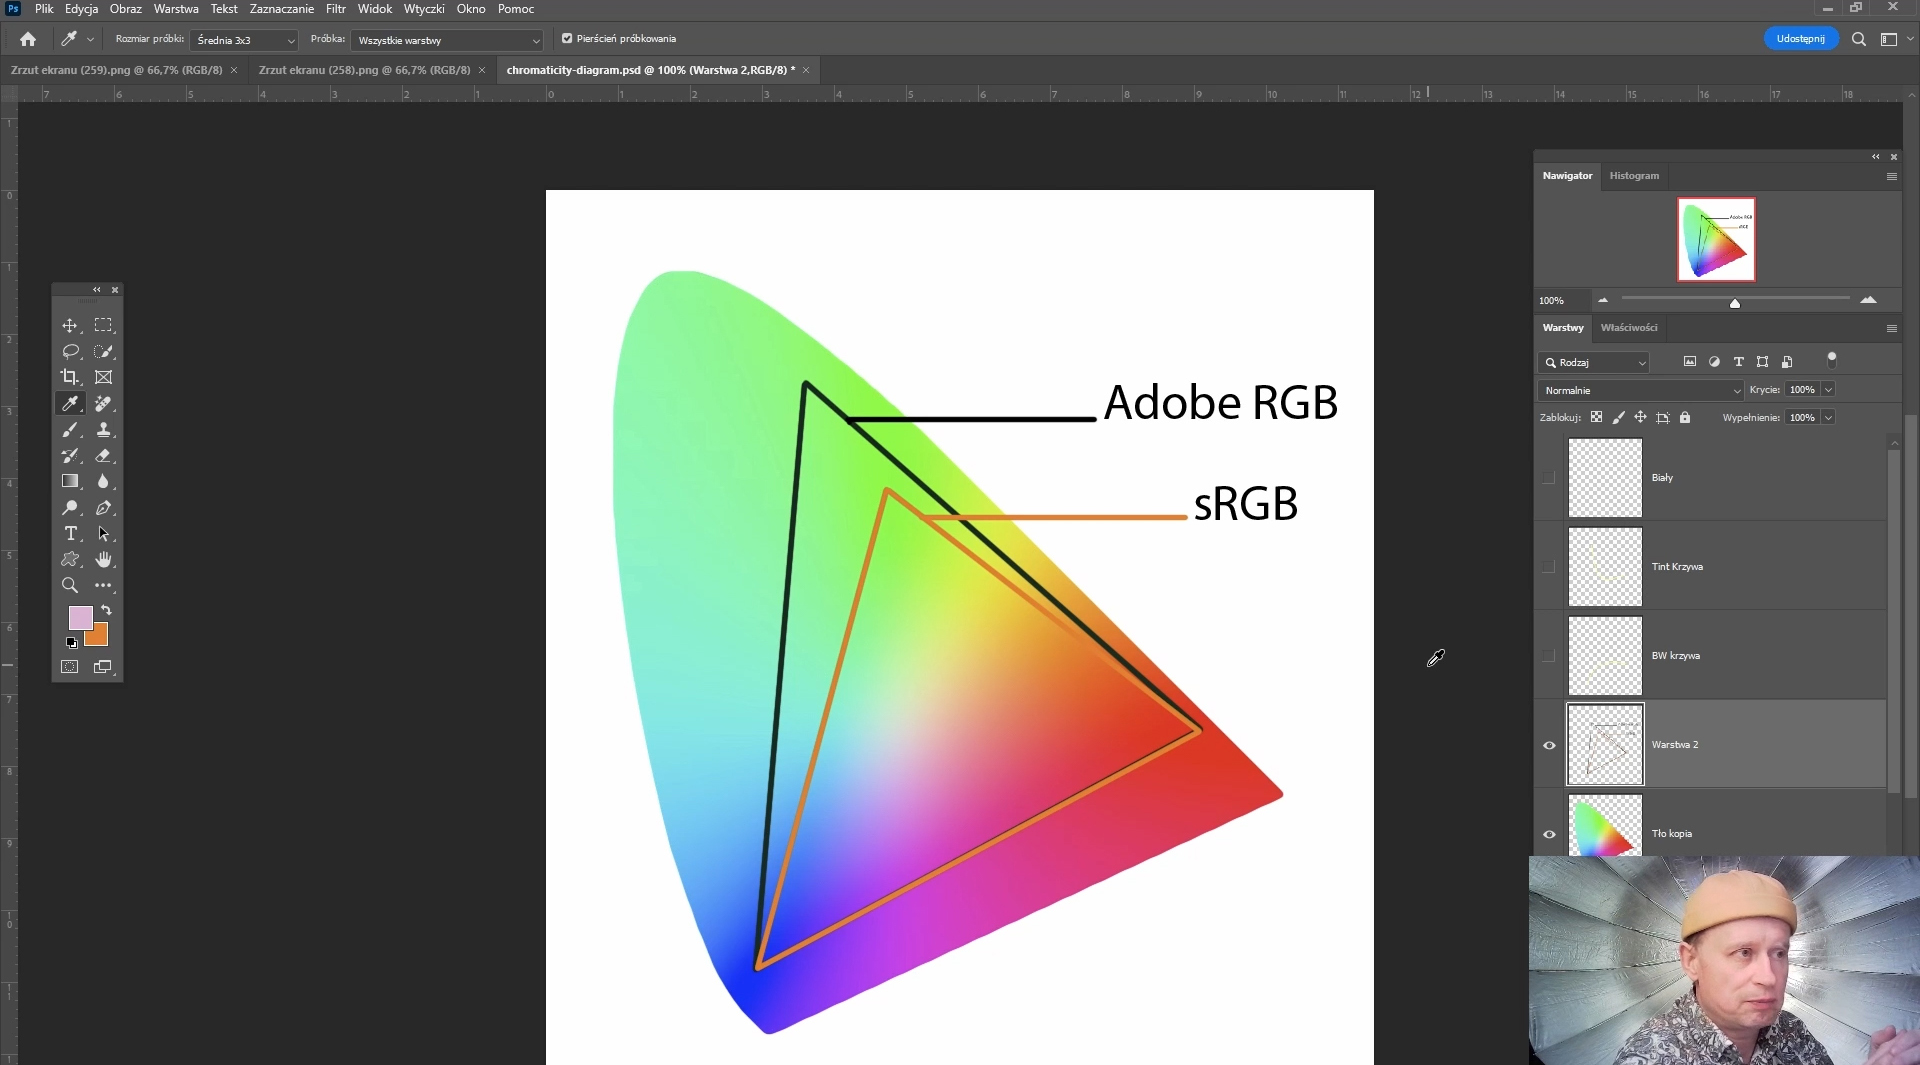Filter layers by shape layers

[1762, 362]
